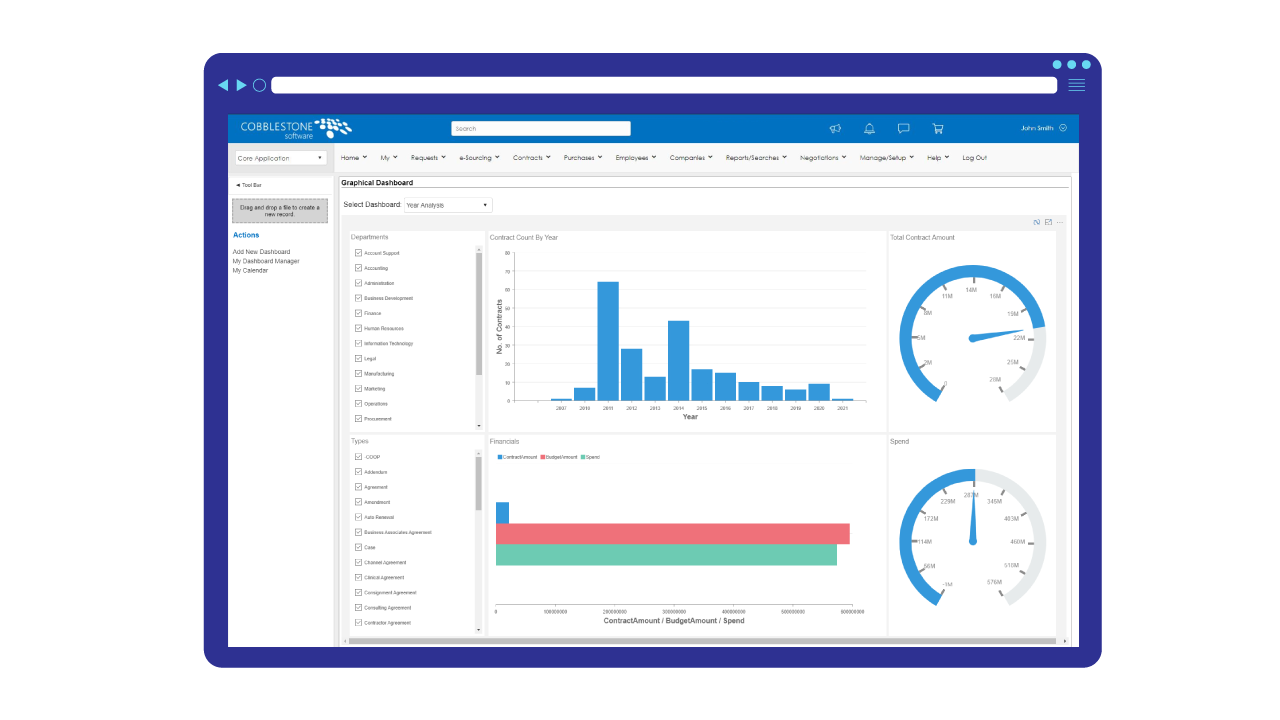Toggle the Case type checkbox
The image size is (1280, 720).
click(x=359, y=547)
